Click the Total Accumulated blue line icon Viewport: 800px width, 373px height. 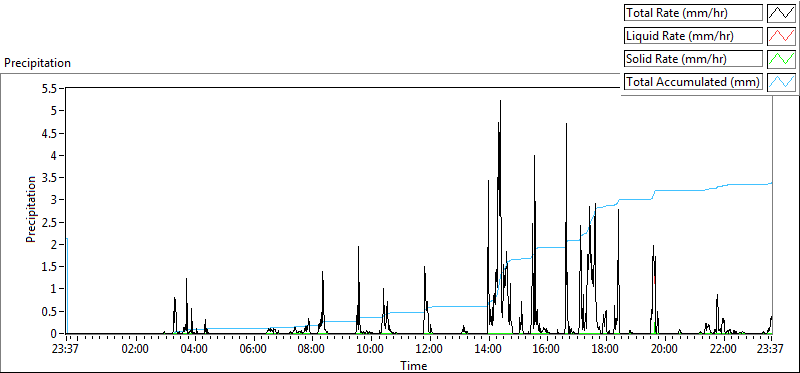782,82
